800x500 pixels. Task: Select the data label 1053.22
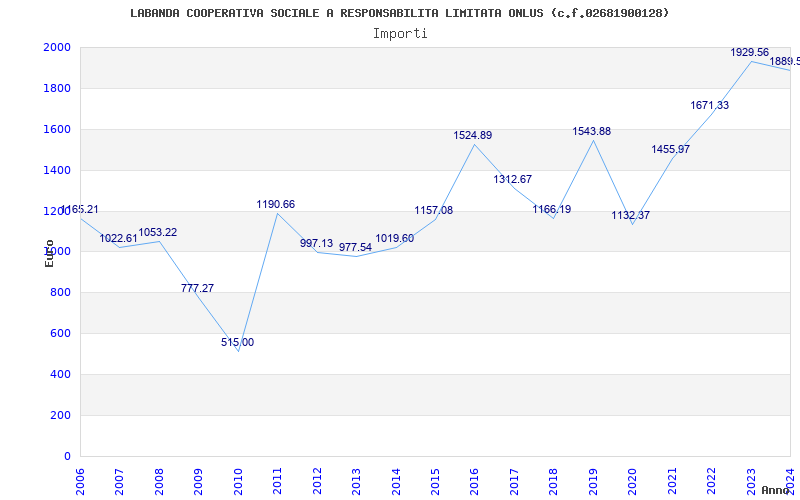(x=158, y=232)
